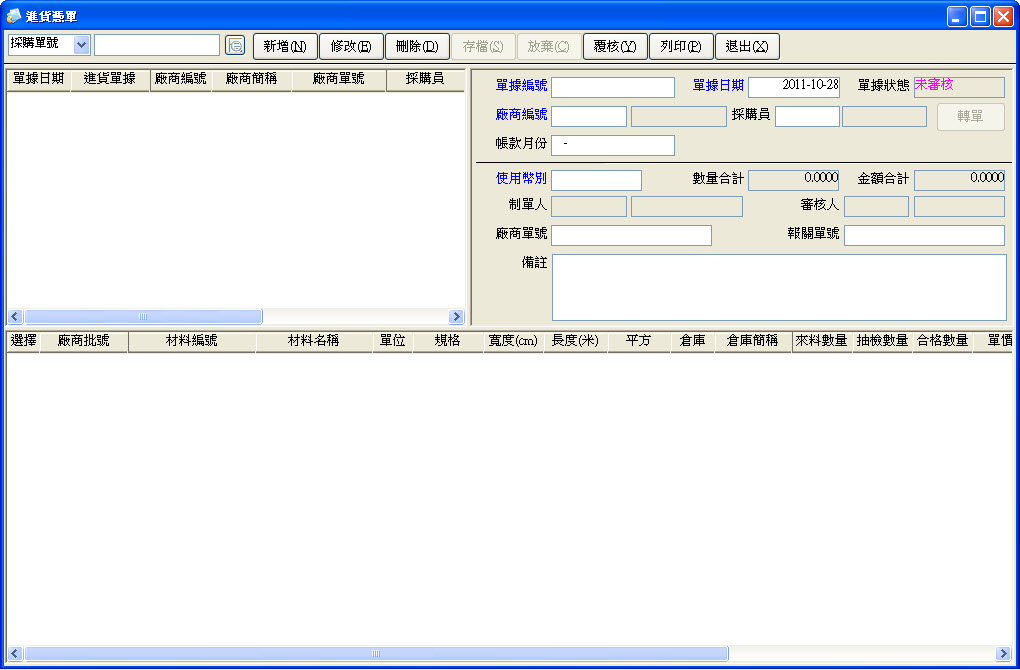1020x670 pixels.
Task: Click the 材料編號 column header
Action: tap(192, 341)
